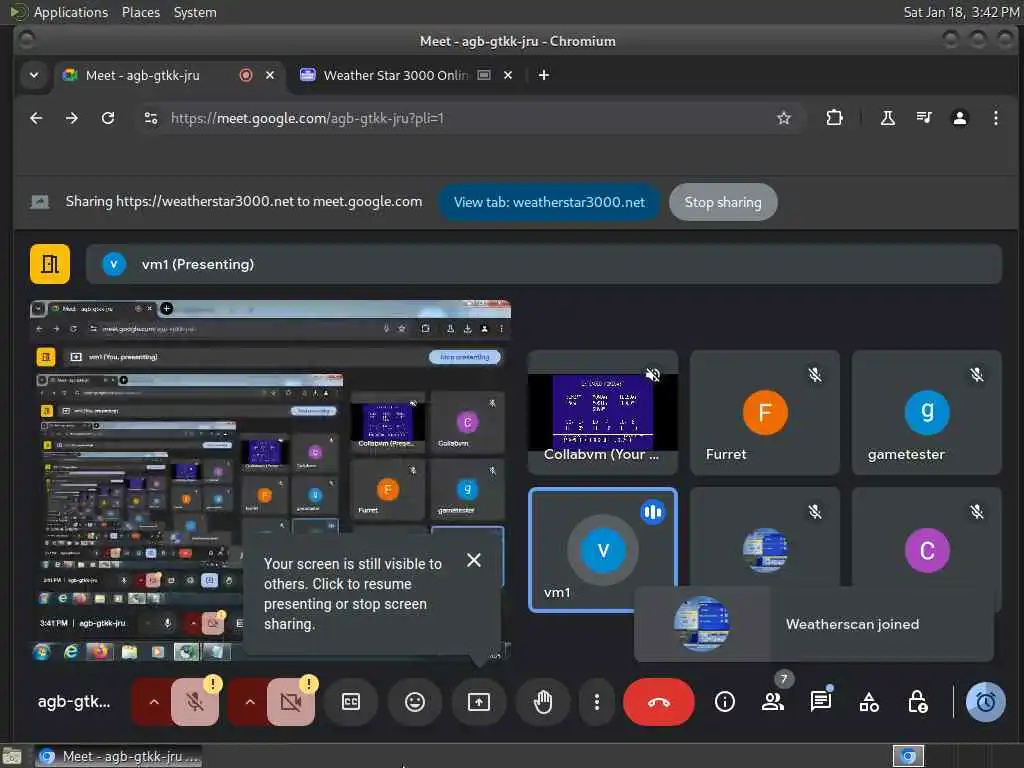Turn on the camera button
The width and height of the screenshot is (1024, 768).
click(x=291, y=702)
